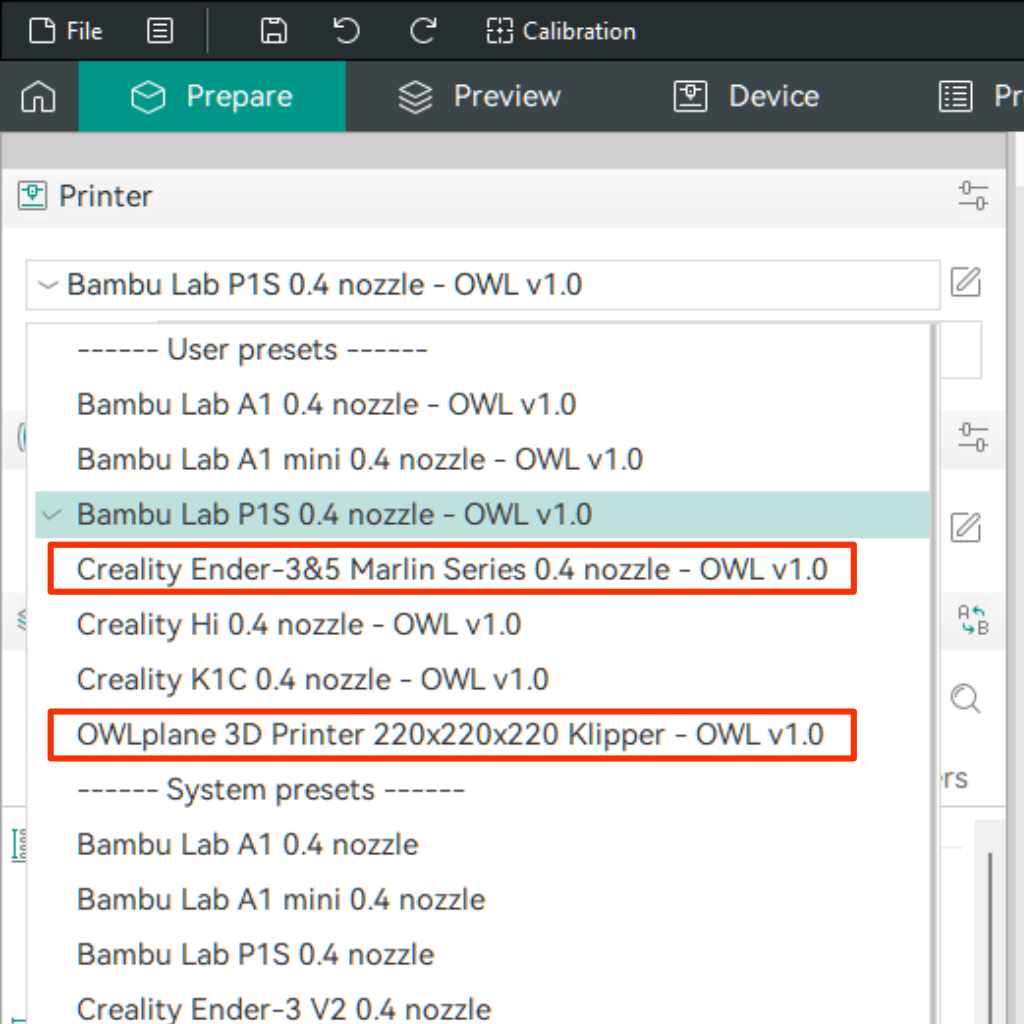Viewport: 1024px width, 1024px height.
Task: Open the hamburger menu icon beside File
Action: [159, 31]
